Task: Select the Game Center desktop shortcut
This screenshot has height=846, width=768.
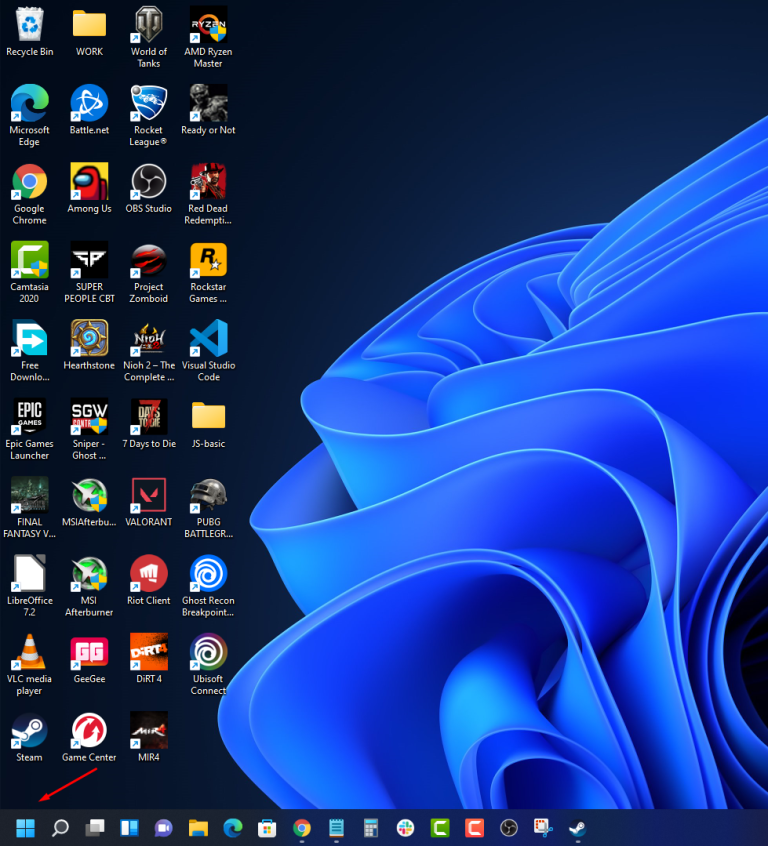Action: click(89, 737)
